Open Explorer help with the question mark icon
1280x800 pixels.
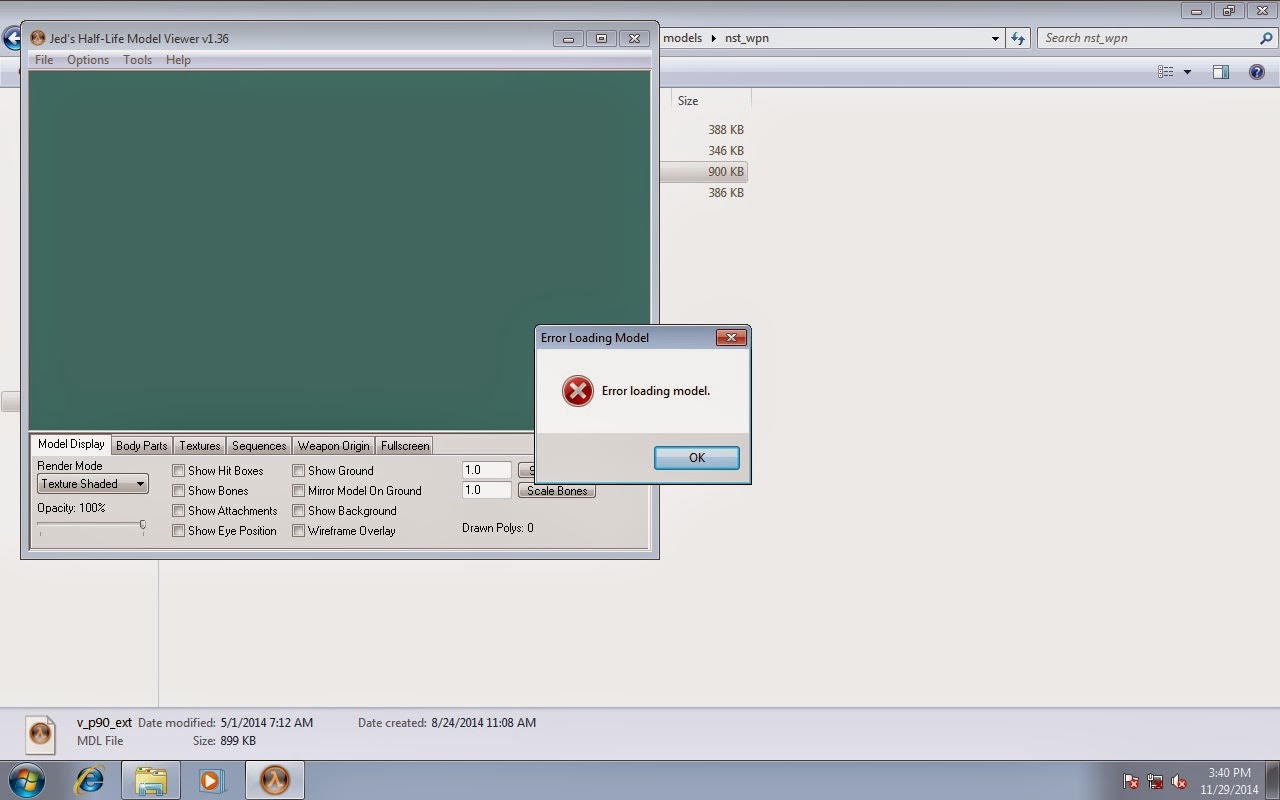(x=1257, y=72)
